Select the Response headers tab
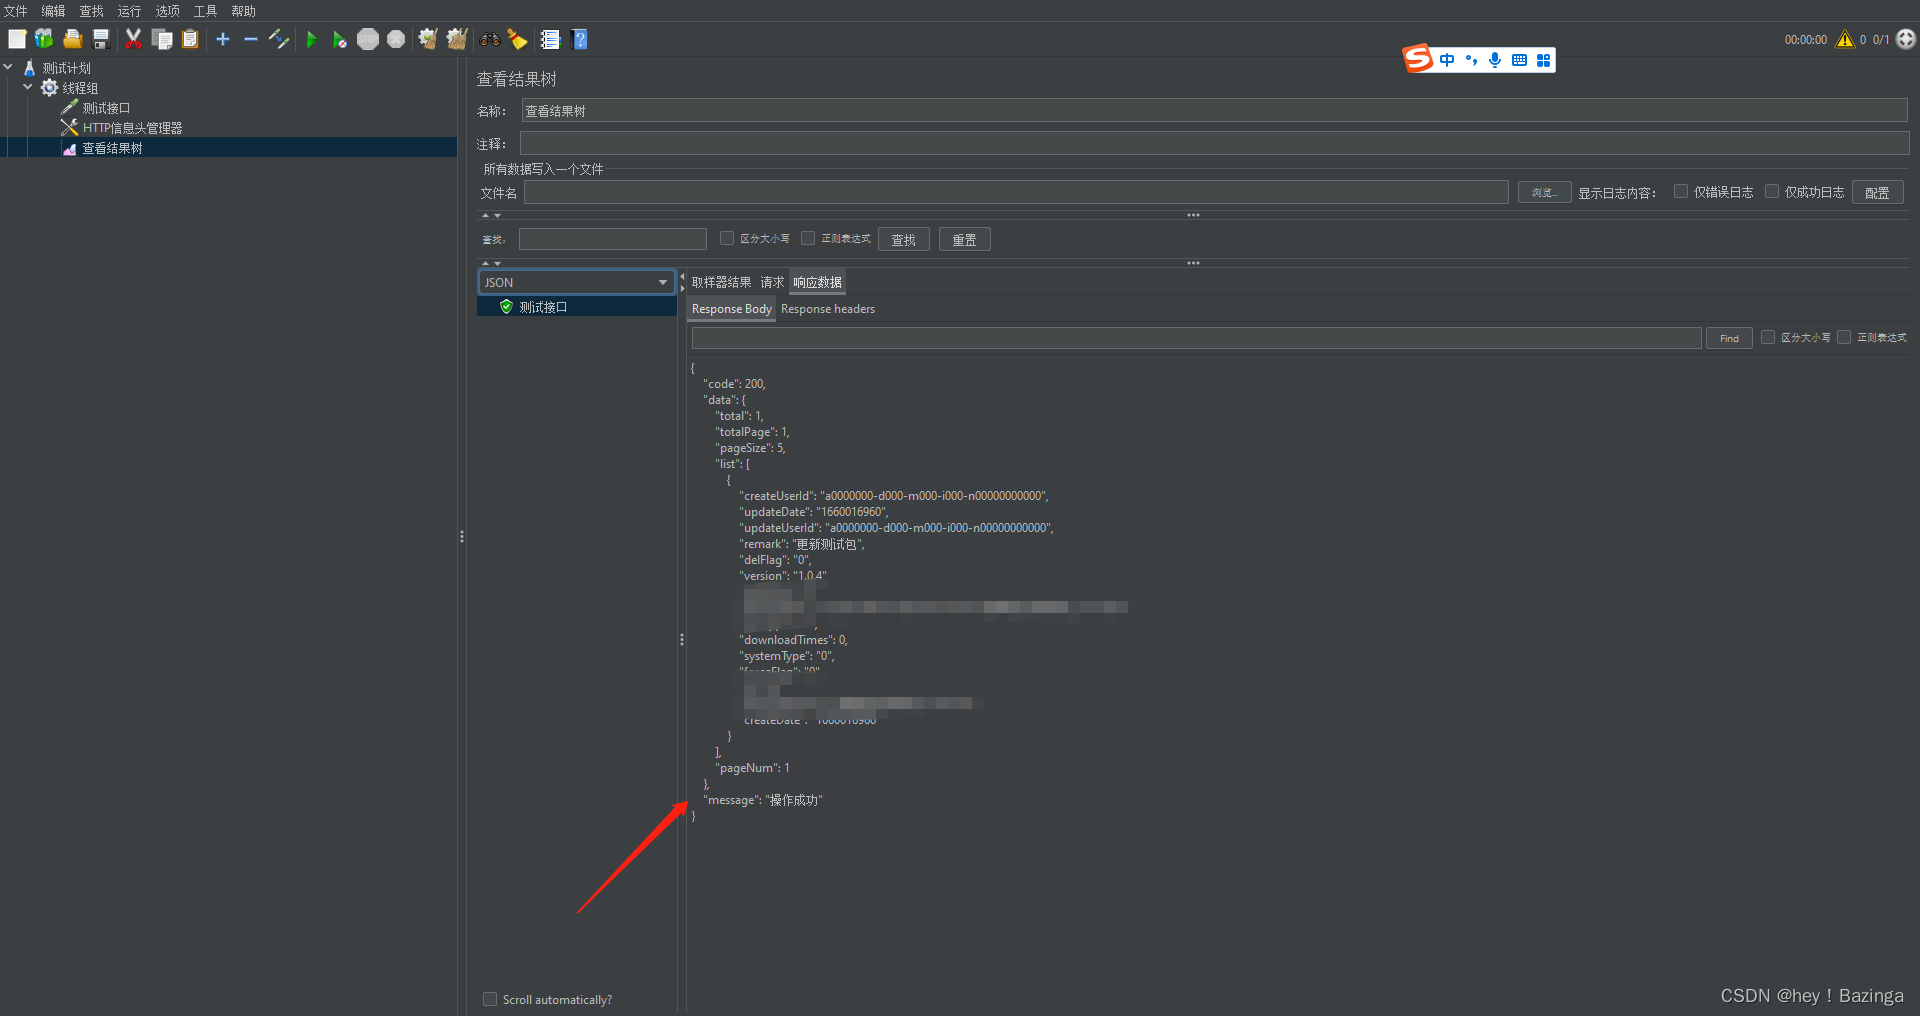 [x=828, y=309]
